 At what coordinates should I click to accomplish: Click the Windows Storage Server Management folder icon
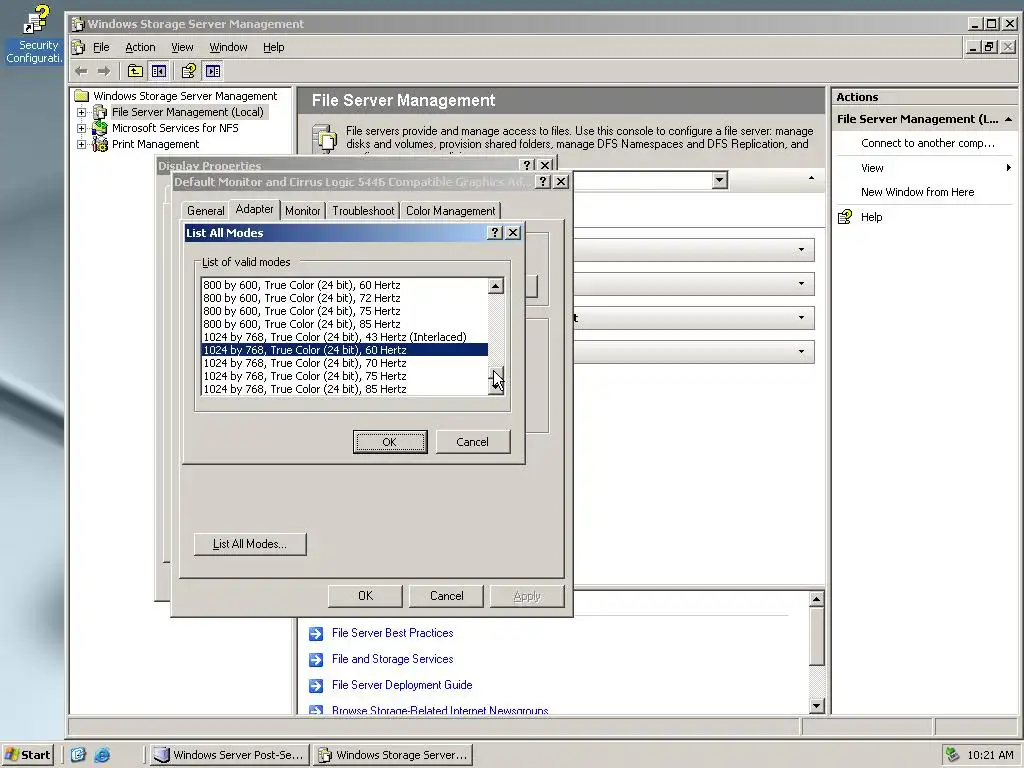[81, 96]
